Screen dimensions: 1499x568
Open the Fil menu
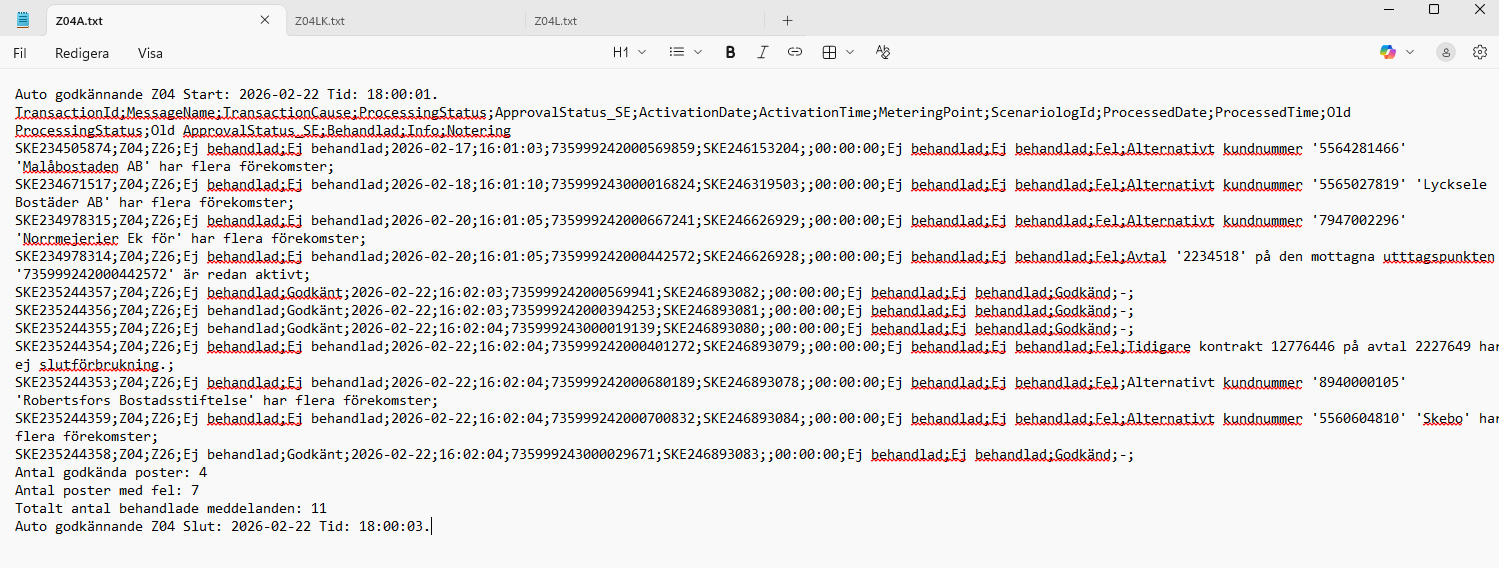tap(20, 53)
